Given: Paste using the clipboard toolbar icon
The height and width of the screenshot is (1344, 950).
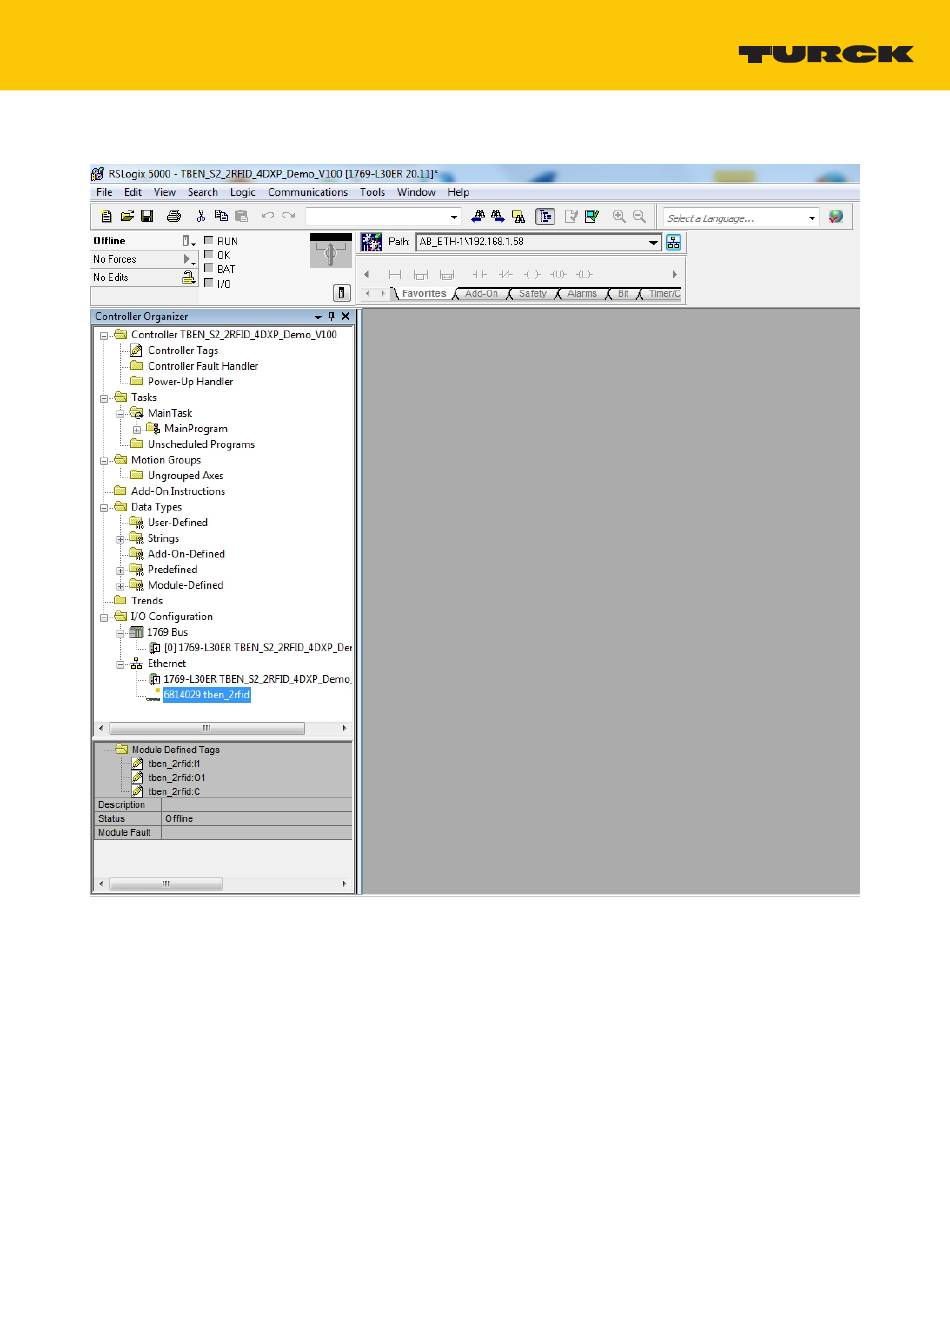Looking at the screenshot, I should click(241, 216).
